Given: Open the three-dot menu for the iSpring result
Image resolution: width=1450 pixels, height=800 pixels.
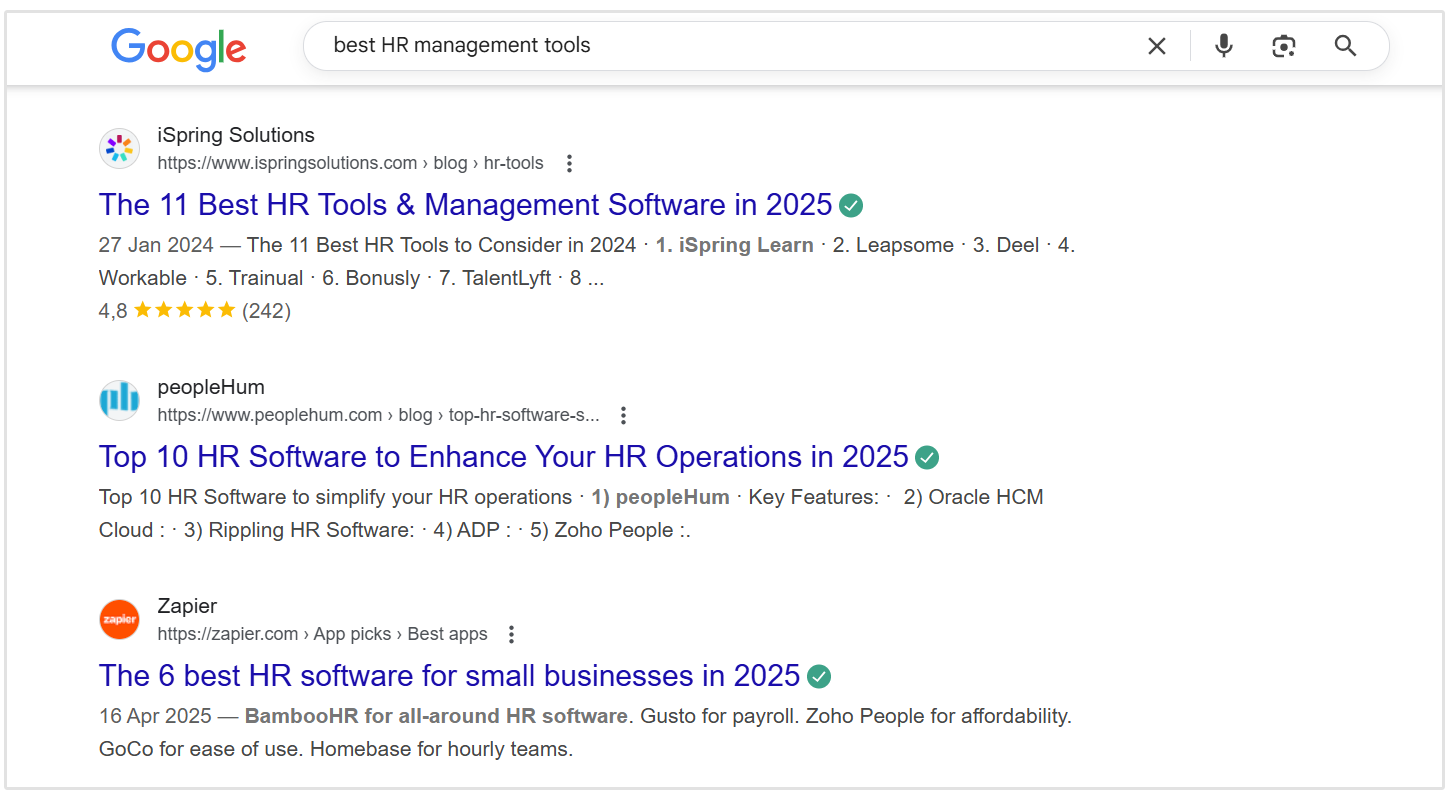Looking at the screenshot, I should 568,162.
